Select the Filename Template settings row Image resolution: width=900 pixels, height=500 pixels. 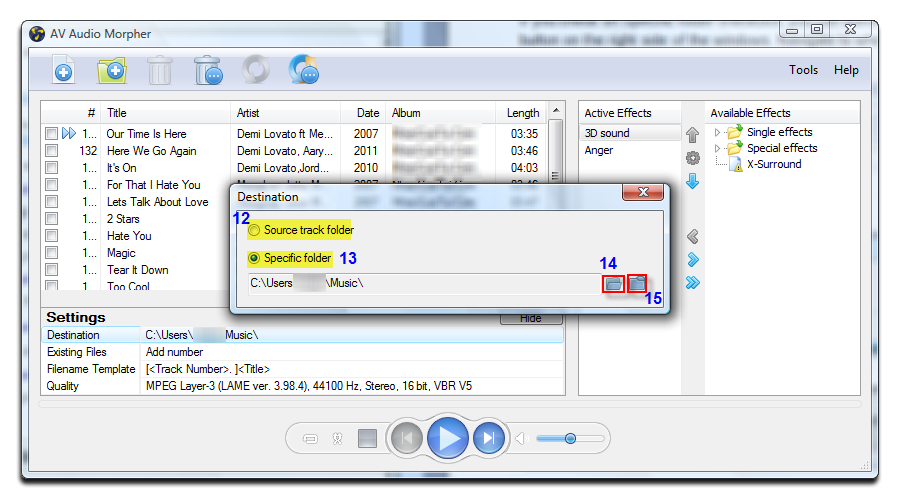pos(303,369)
